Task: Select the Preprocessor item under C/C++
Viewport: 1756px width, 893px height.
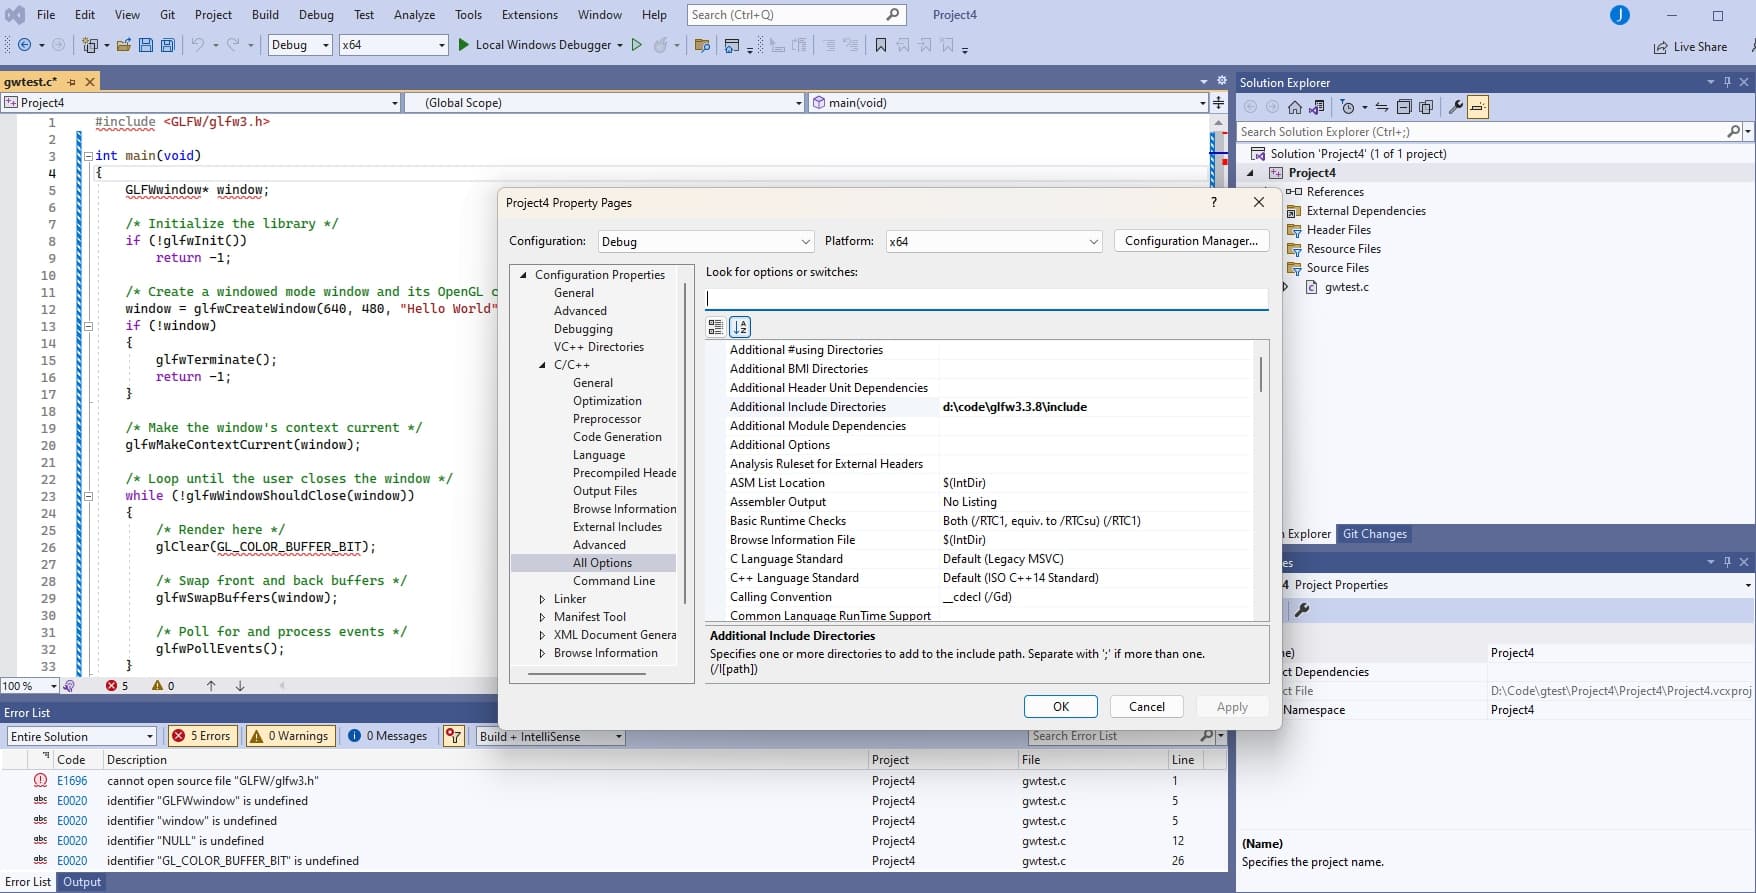Action: coord(607,419)
